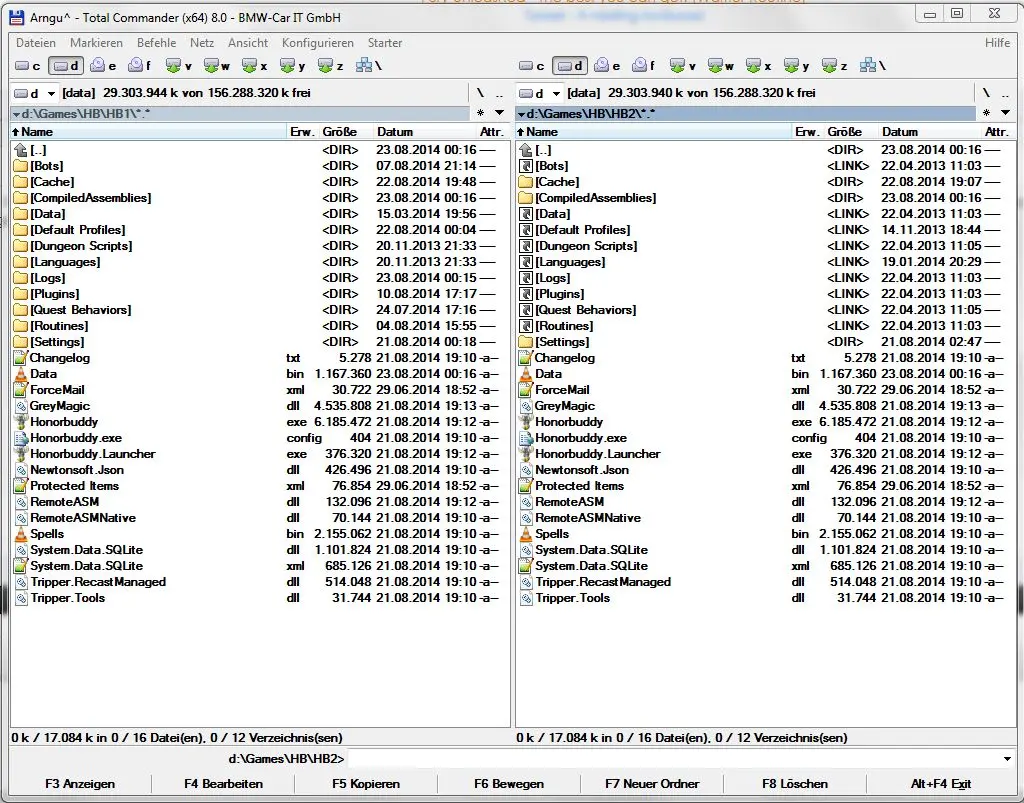Click F6 Bewegen button
This screenshot has height=803, width=1024.
[509, 783]
